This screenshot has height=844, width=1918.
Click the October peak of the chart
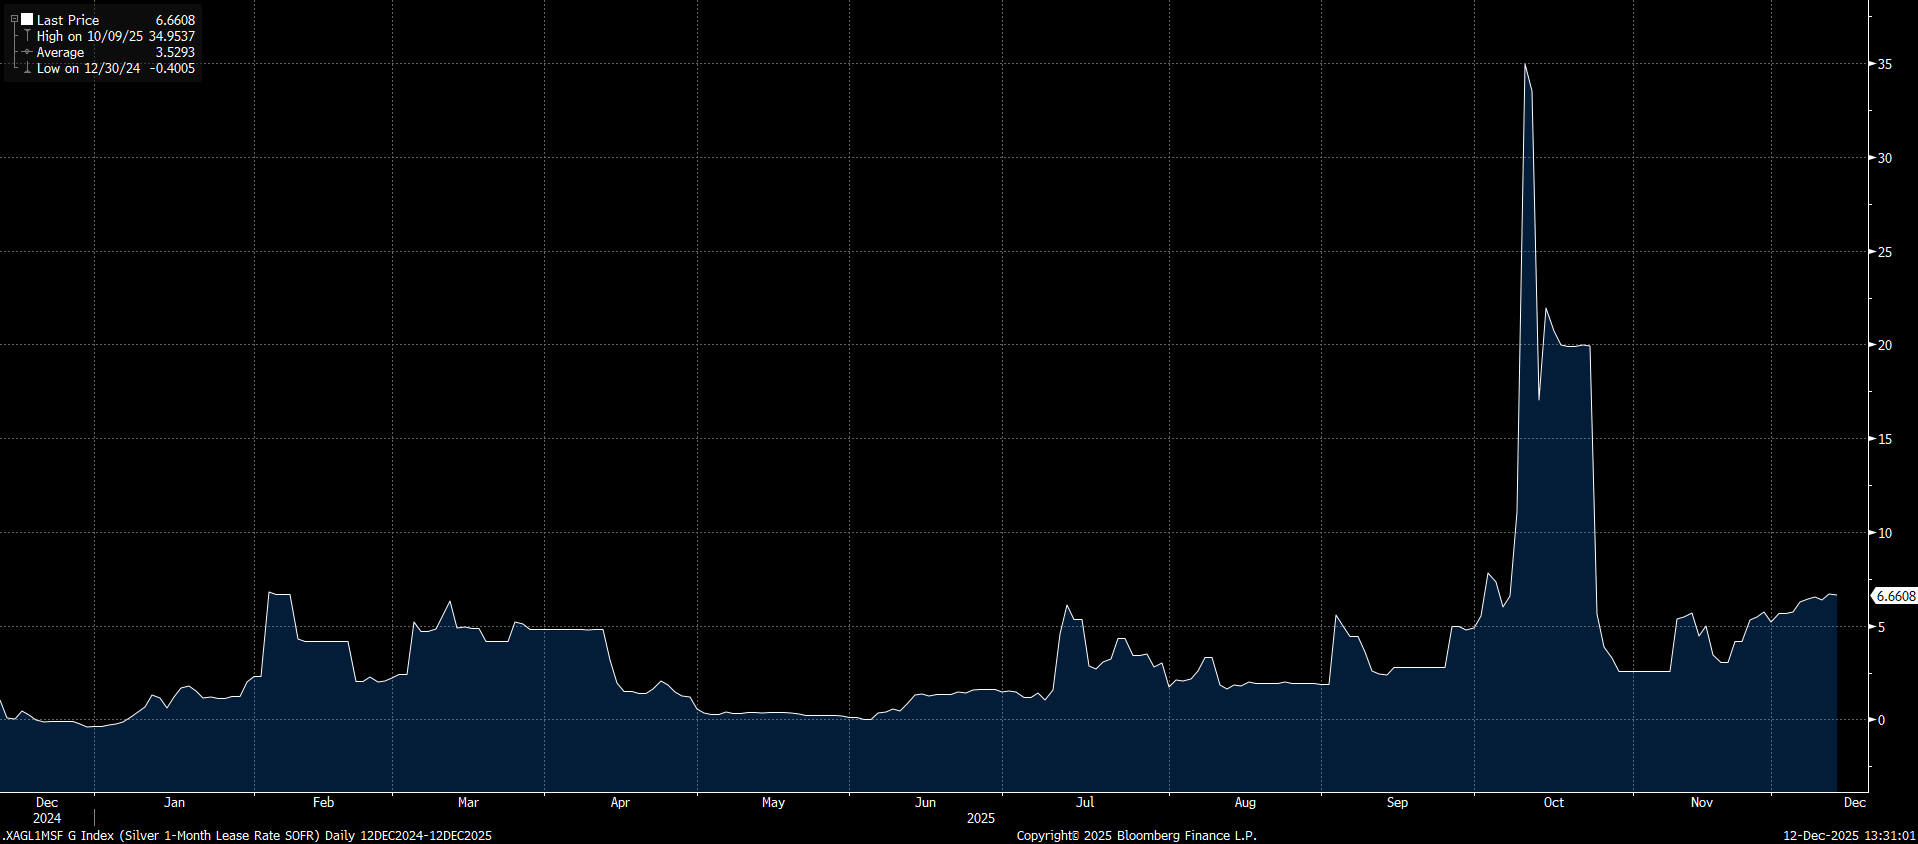[1525, 65]
